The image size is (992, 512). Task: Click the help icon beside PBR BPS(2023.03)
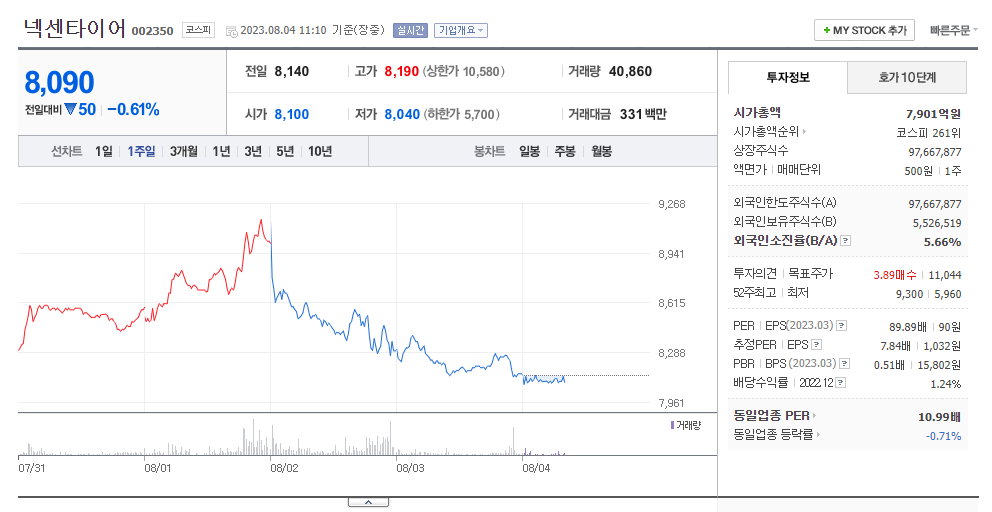coord(845,363)
